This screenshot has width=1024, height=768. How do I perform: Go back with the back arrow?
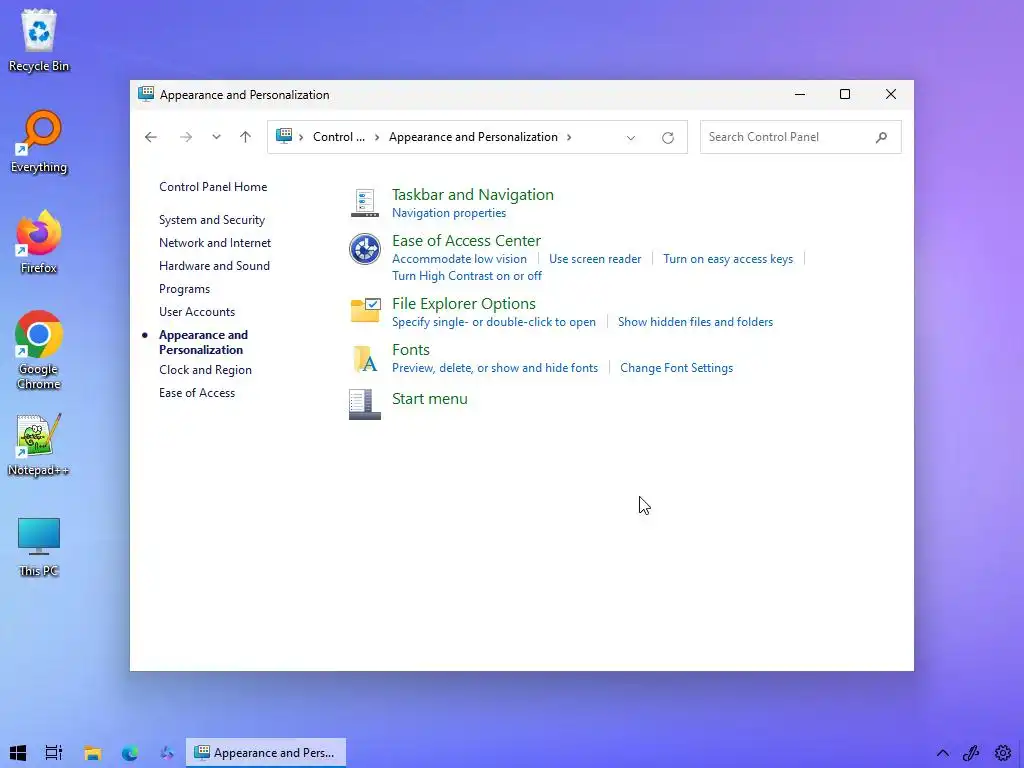[151, 137]
